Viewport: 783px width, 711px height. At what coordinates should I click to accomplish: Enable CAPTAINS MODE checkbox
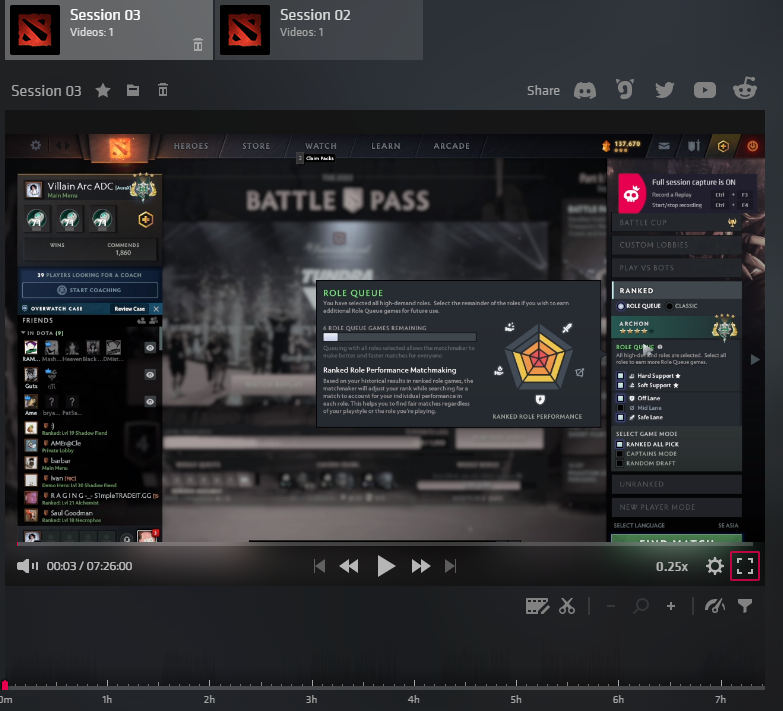pyautogui.click(x=620, y=453)
